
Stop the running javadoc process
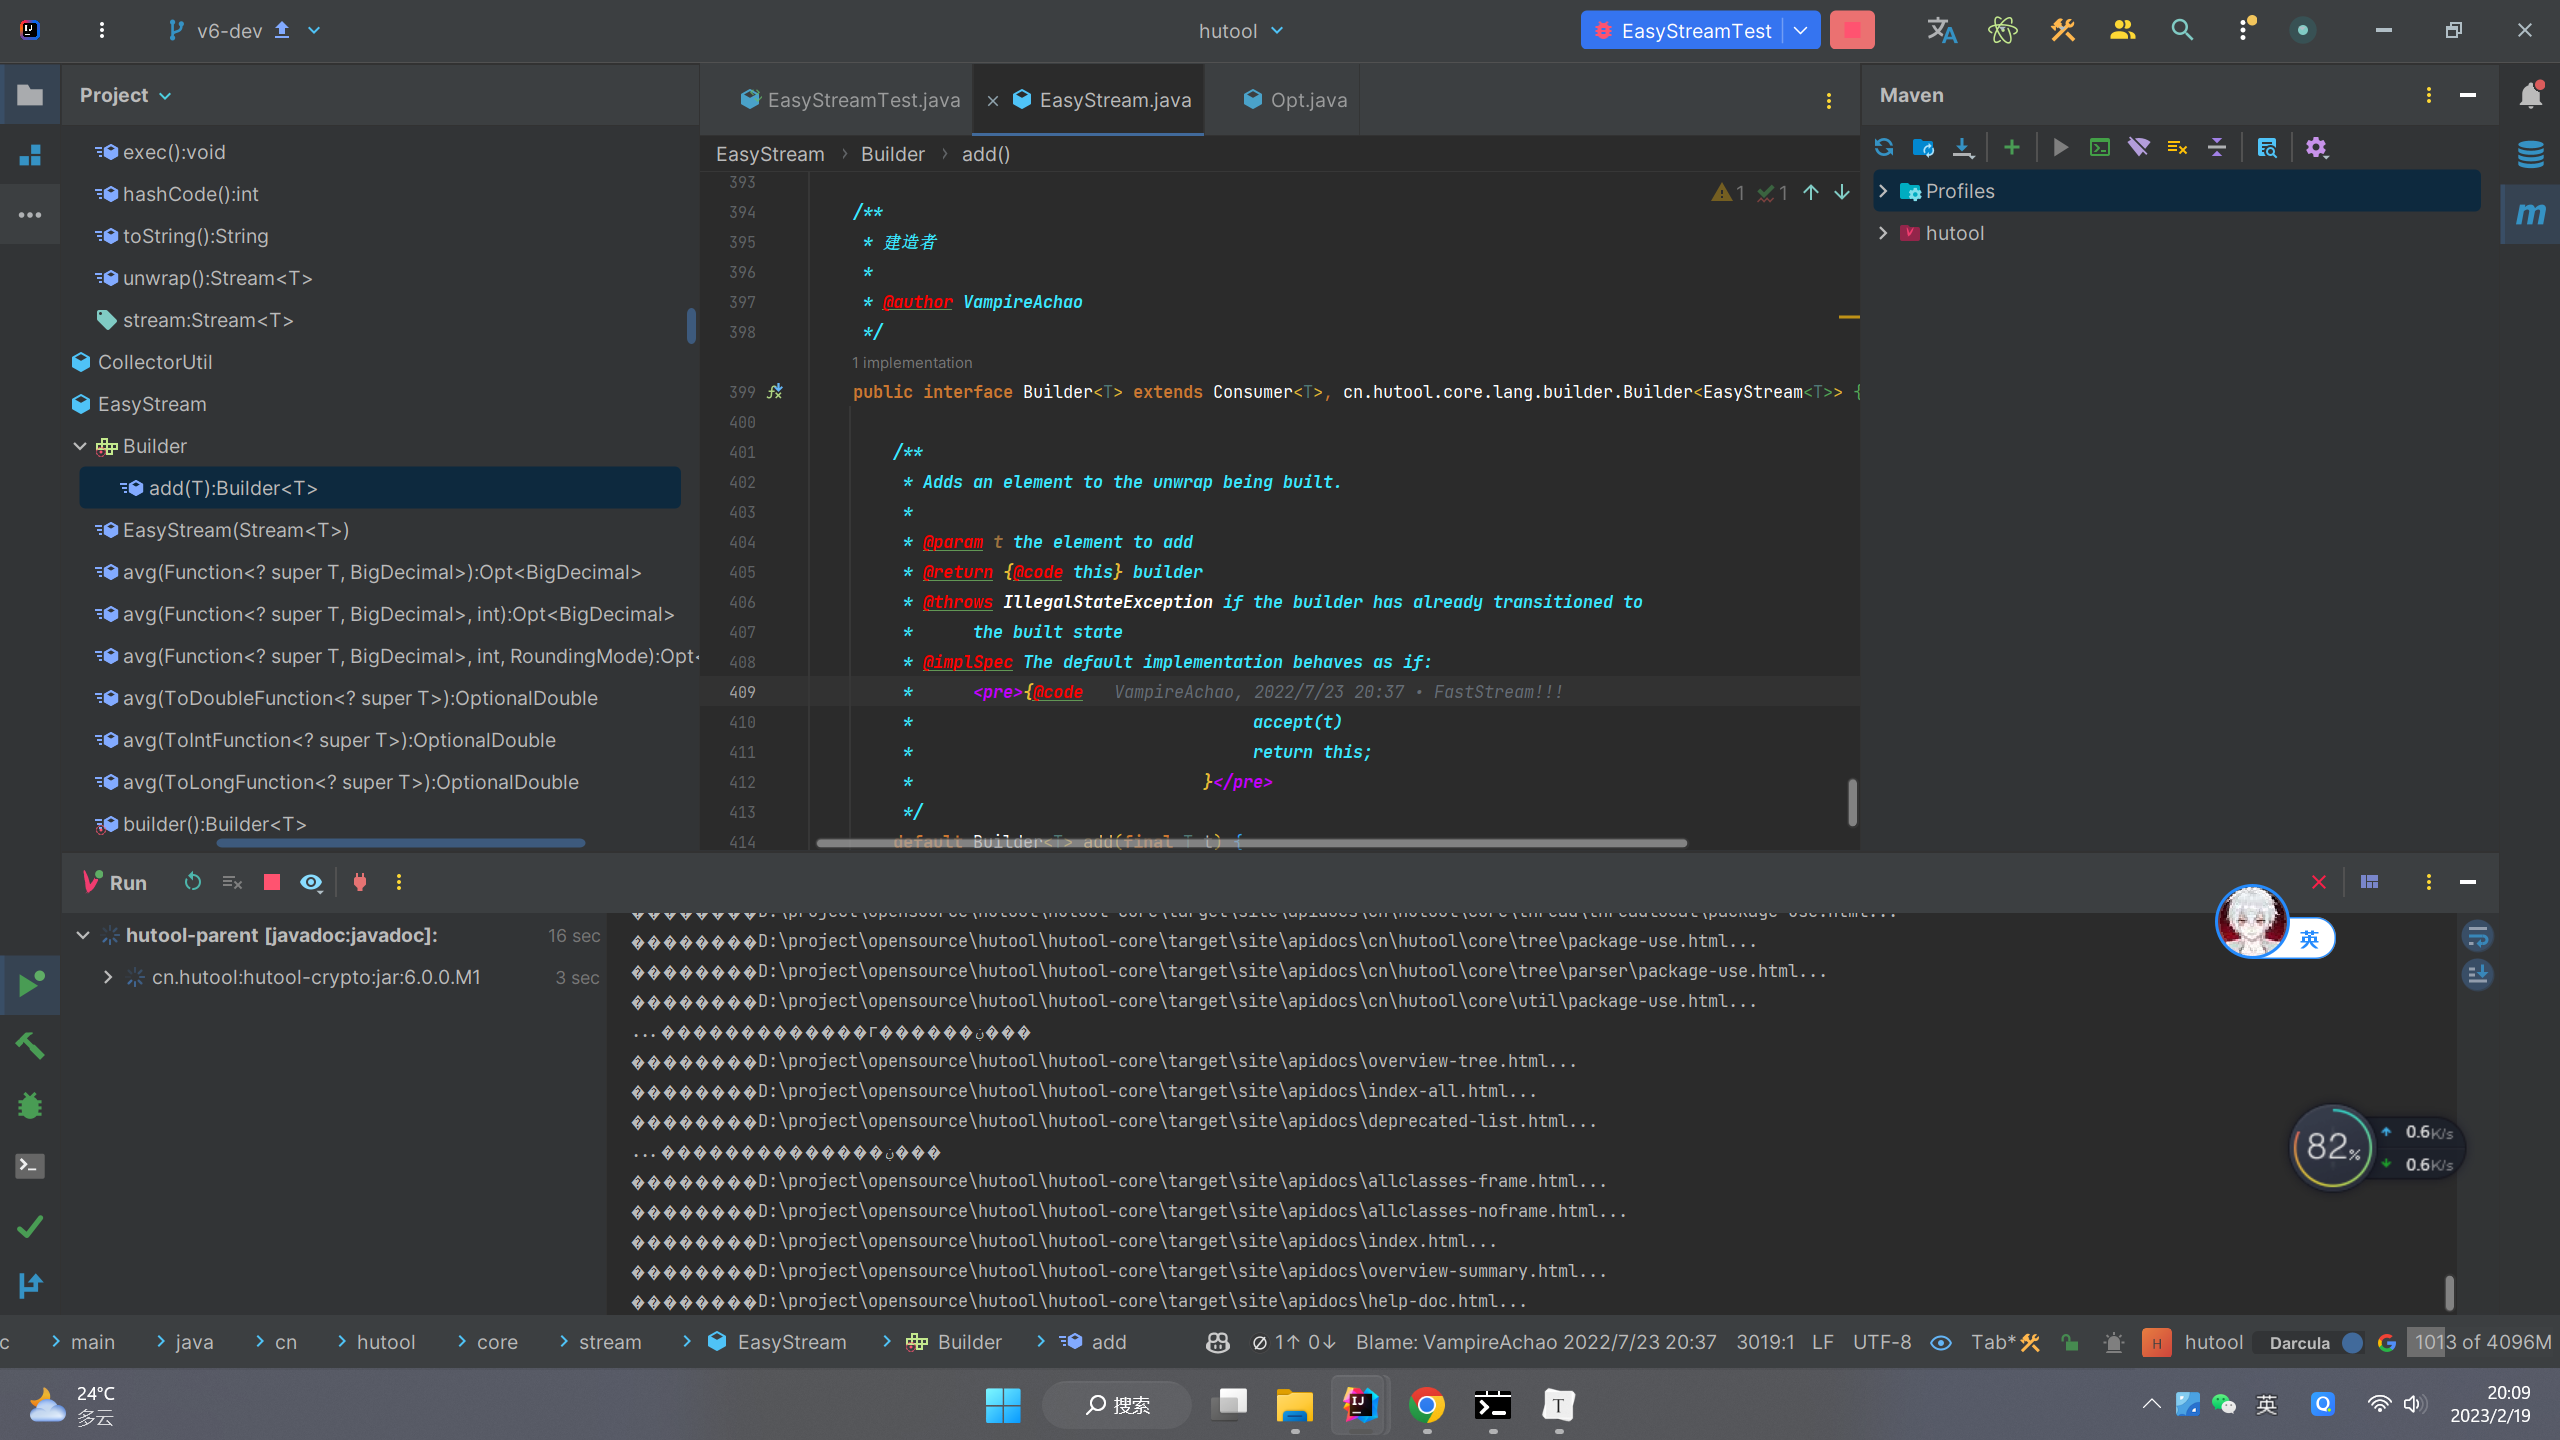pyautogui.click(x=271, y=882)
